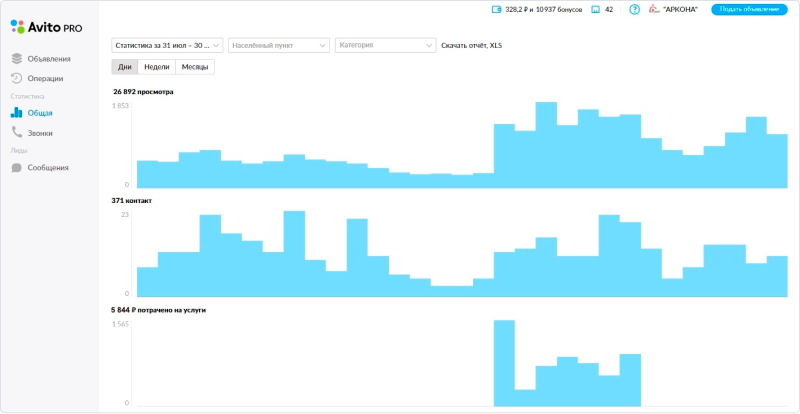Image resolution: width=800 pixels, height=414 pixels.
Task: Click the Скачать отчёт, XLS link
Action: pos(471,45)
